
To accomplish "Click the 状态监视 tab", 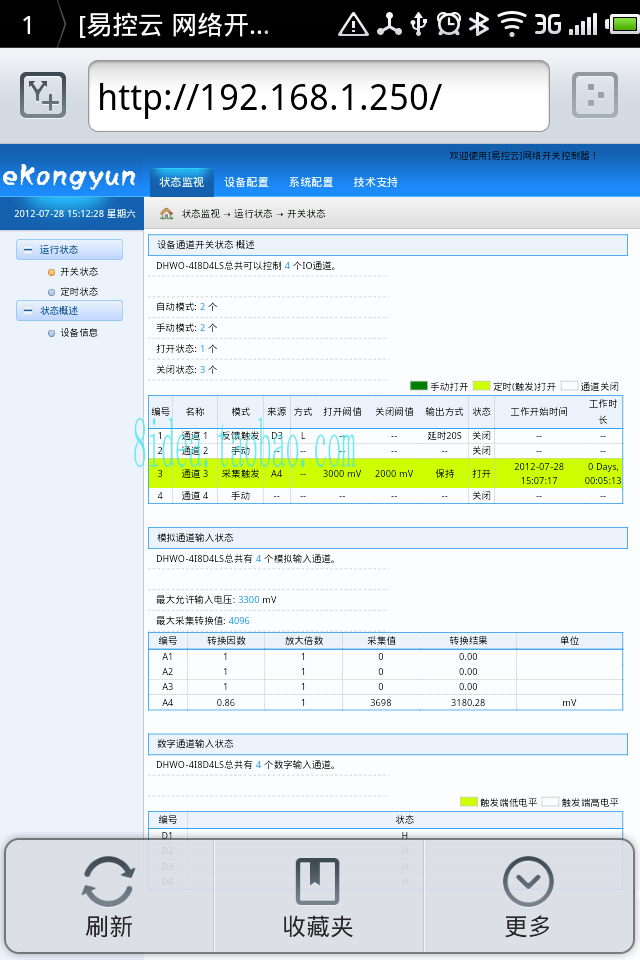I will pos(182,182).
